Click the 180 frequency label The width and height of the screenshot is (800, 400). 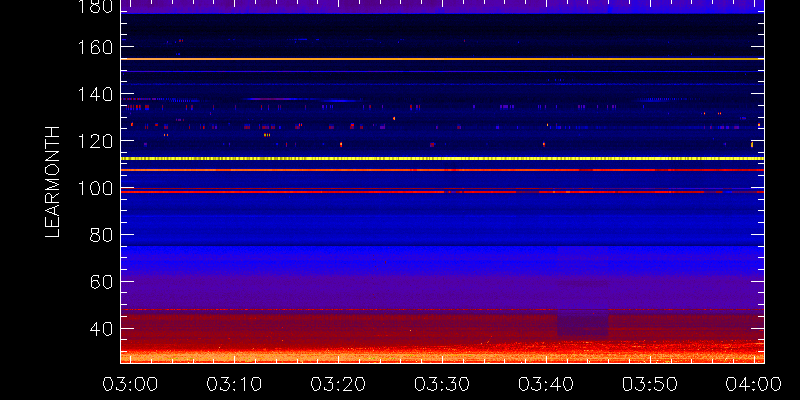coord(95,6)
